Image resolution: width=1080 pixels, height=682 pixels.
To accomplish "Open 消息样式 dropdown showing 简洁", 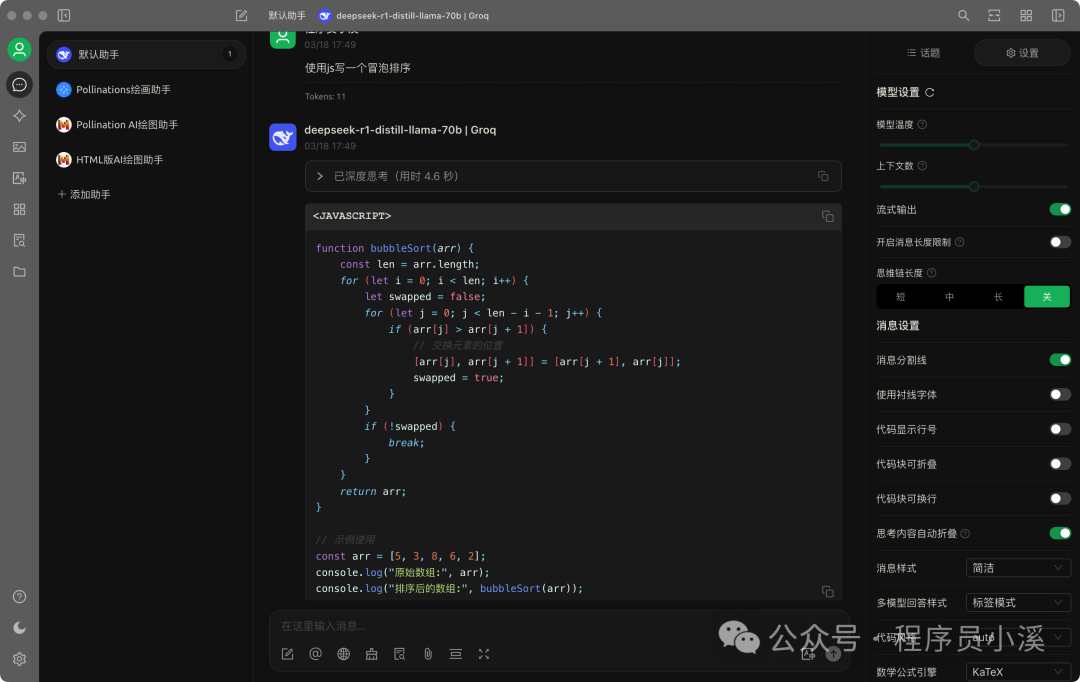I will (x=1018, y=568).
